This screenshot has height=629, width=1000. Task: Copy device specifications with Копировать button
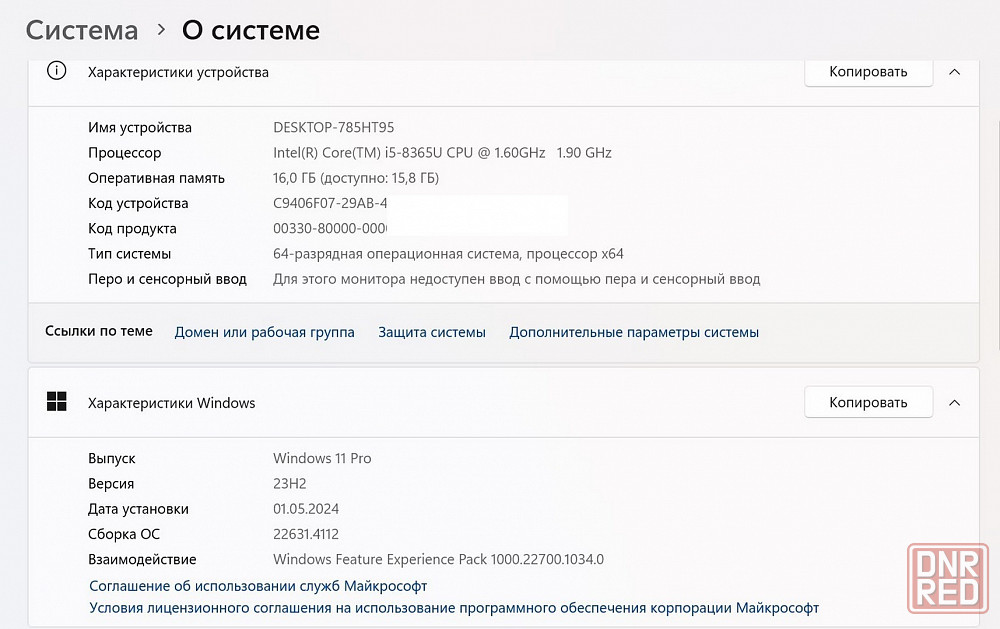point(868,71)
